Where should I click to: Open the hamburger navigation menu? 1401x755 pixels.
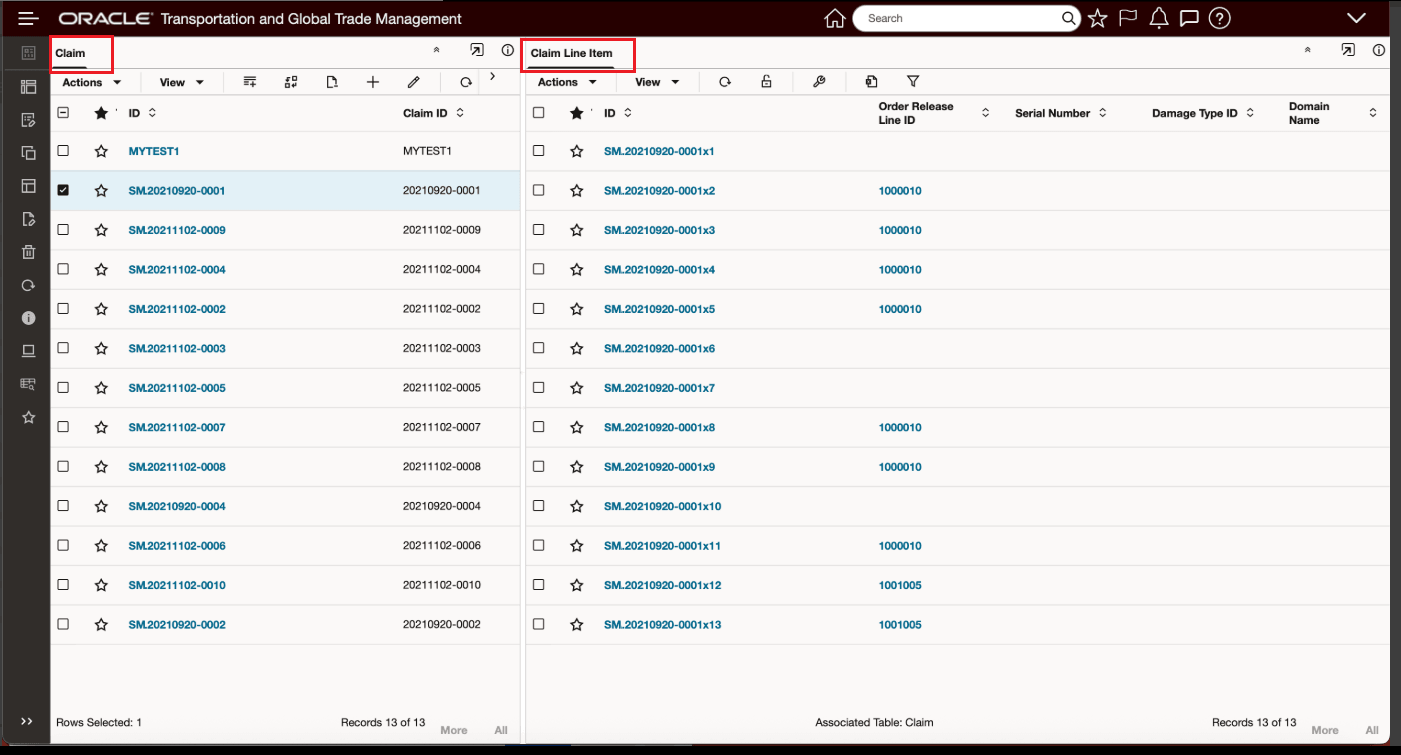click(28, 18)
